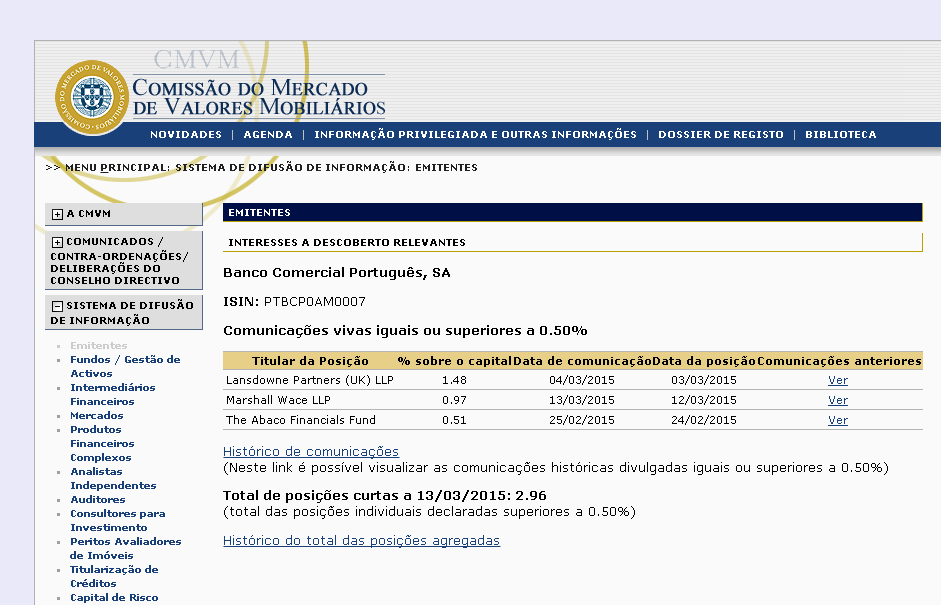Viewport: 941px width, 605px height.
Task: Click the % sobre o capital header
Action: (454, 361)
